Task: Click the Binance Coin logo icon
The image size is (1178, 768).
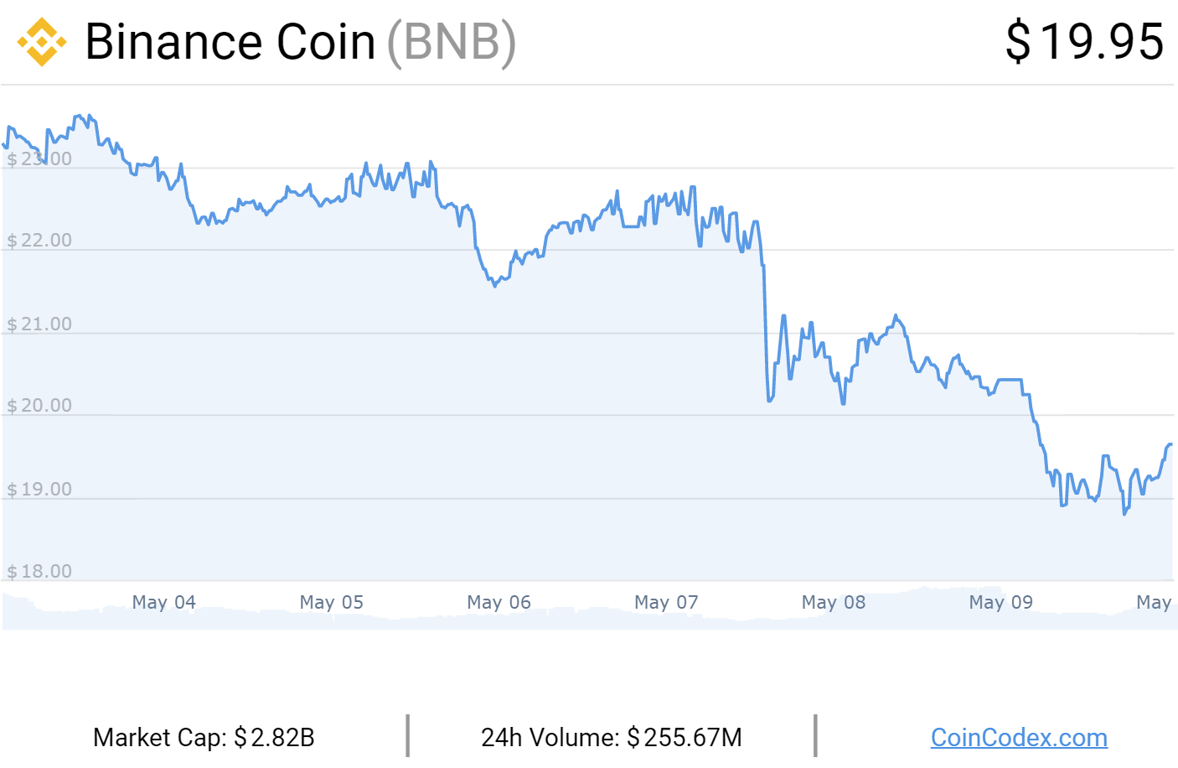Action: point(41,42)
